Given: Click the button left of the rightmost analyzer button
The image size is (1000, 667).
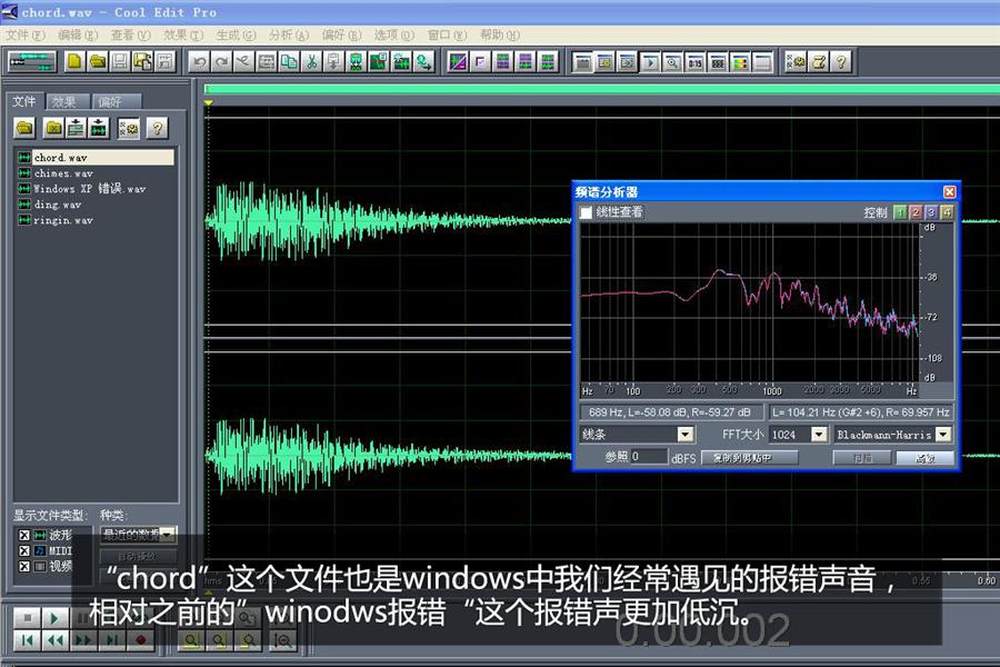Looking at the screenshot, I should [862, 458].
